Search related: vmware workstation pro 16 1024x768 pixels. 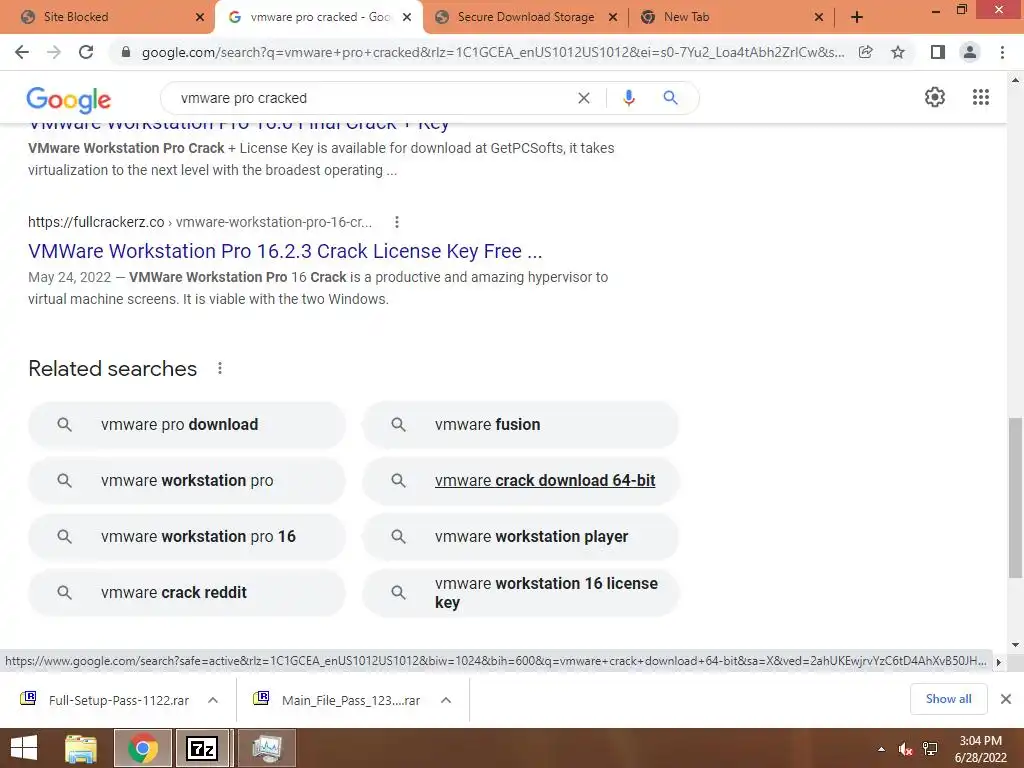tap(187, 537)
